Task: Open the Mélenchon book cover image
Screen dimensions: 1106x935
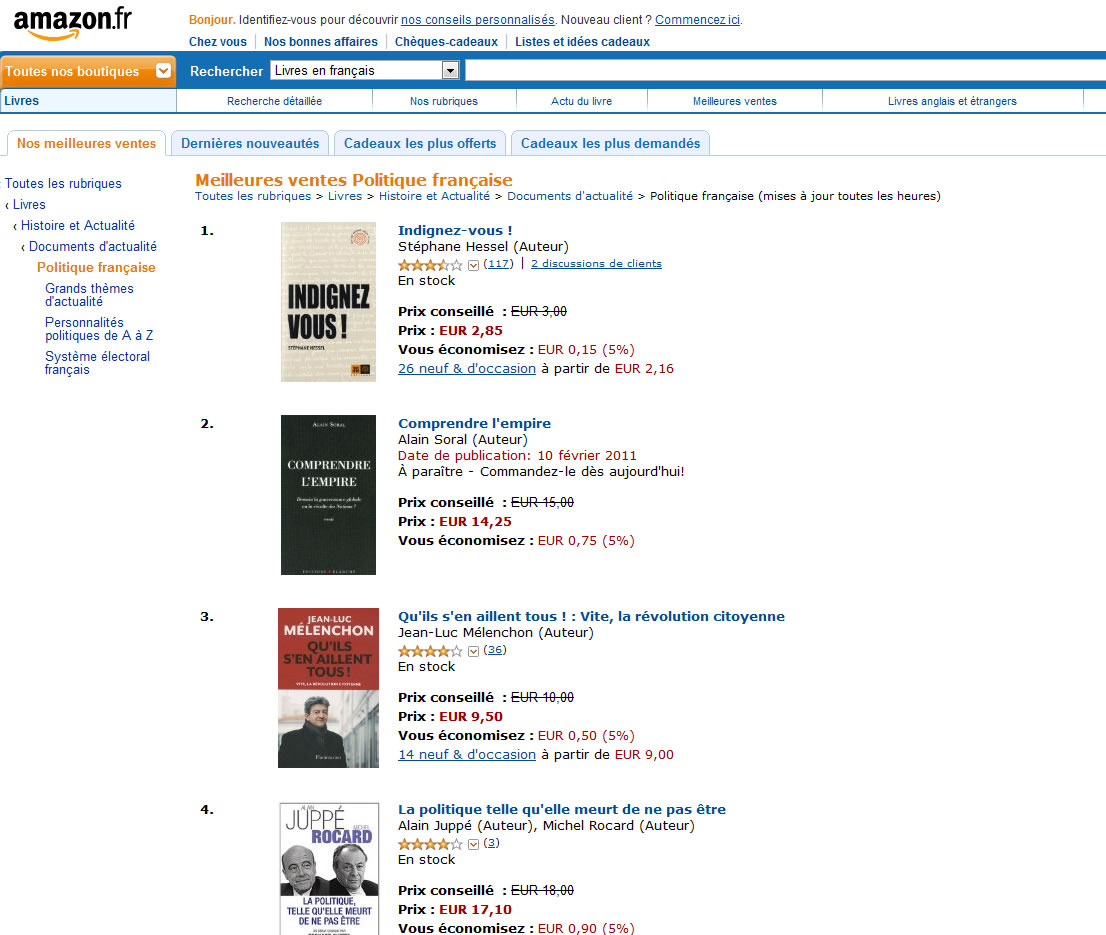Action: pos(328,688)
